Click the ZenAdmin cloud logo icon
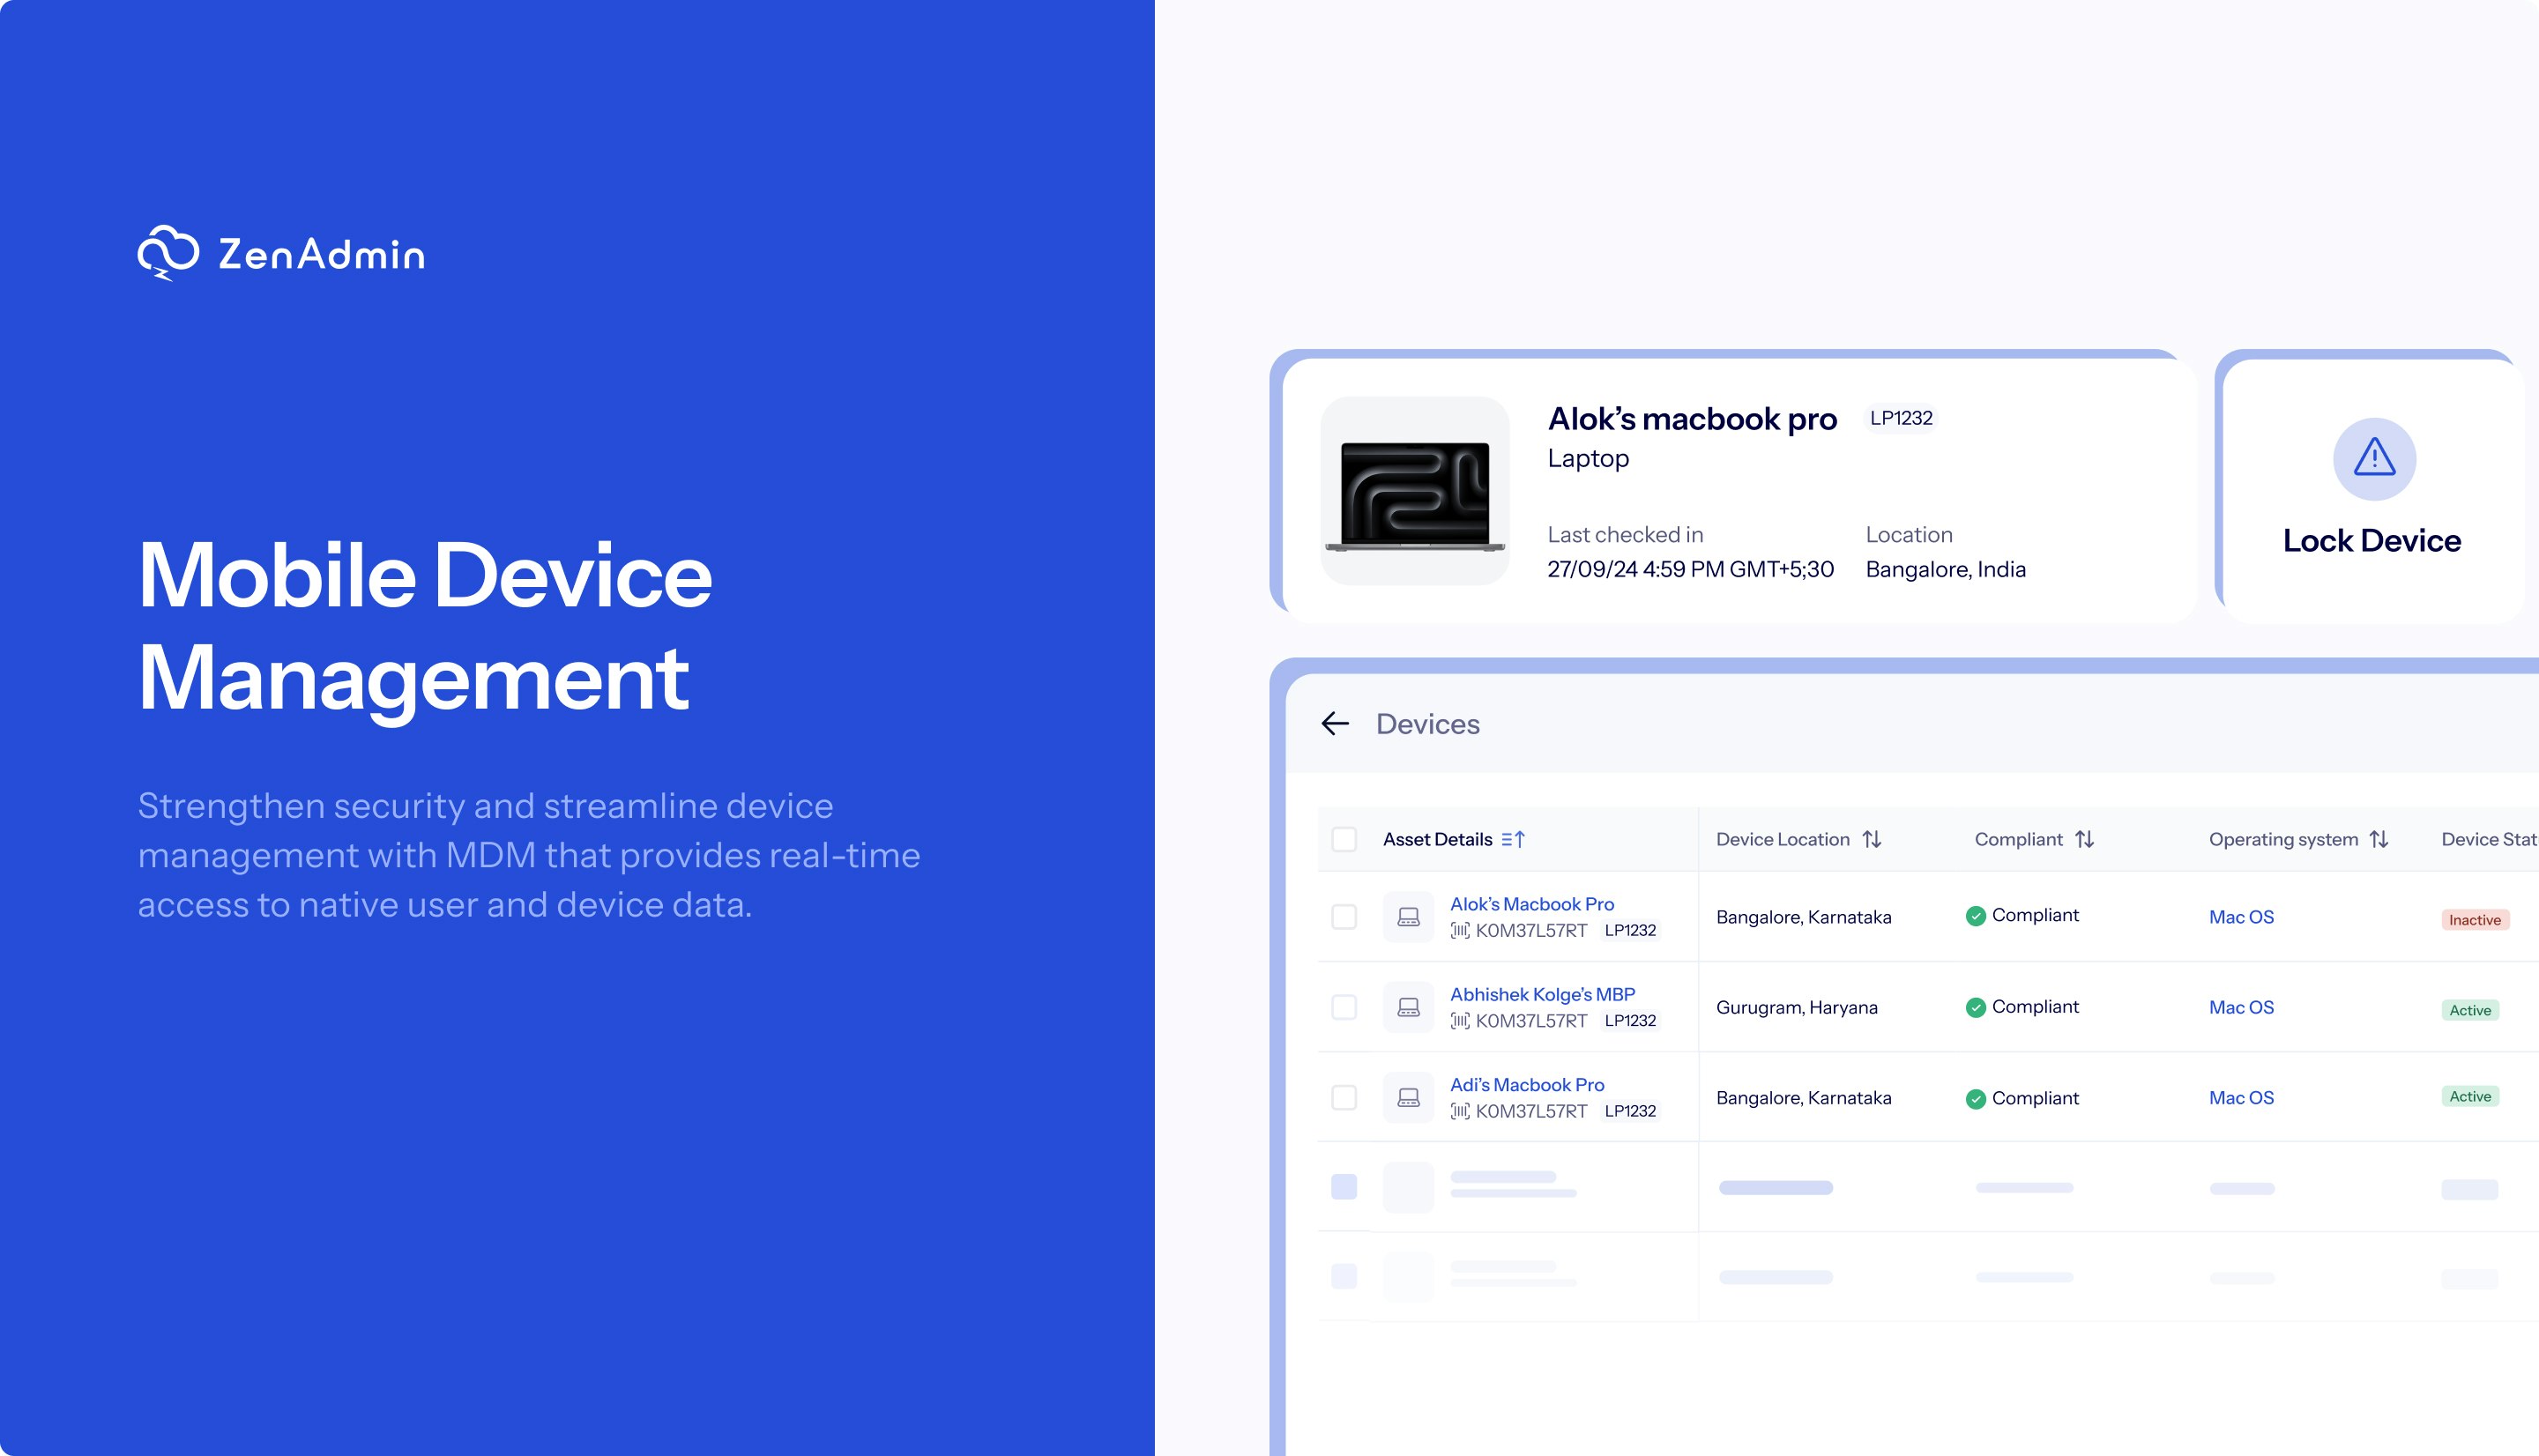2539x1456 pixels. [168, 253]
